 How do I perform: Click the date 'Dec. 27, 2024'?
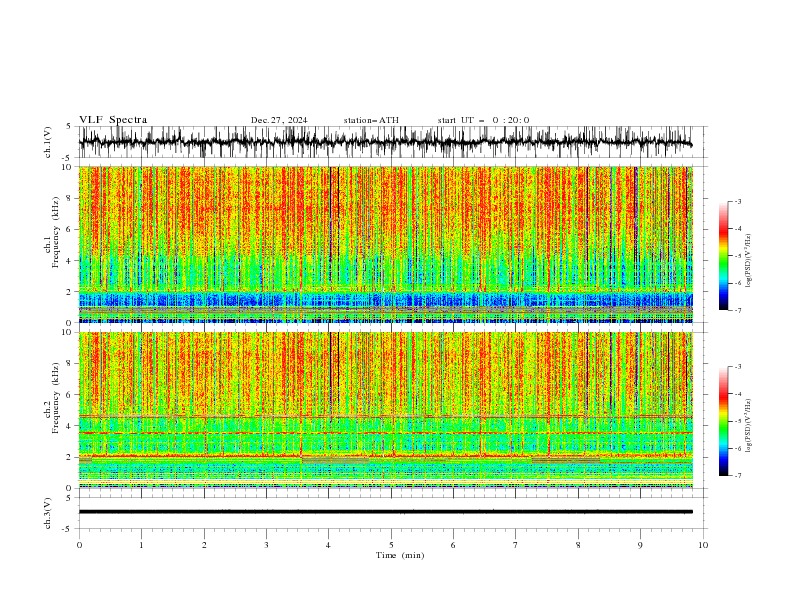tap(279, 120)
